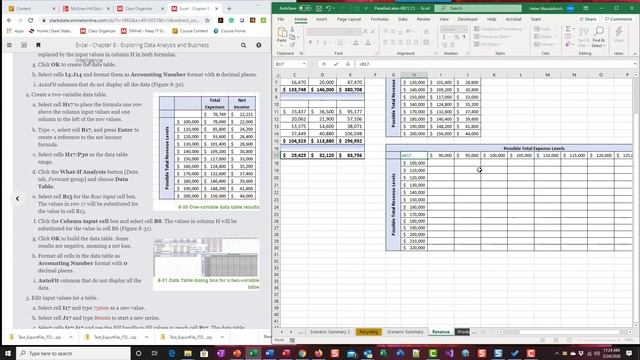Viewport: 640px width, 360px height.
Task: Open Conditional Formatting dropdown
Action: pos(500,29)
